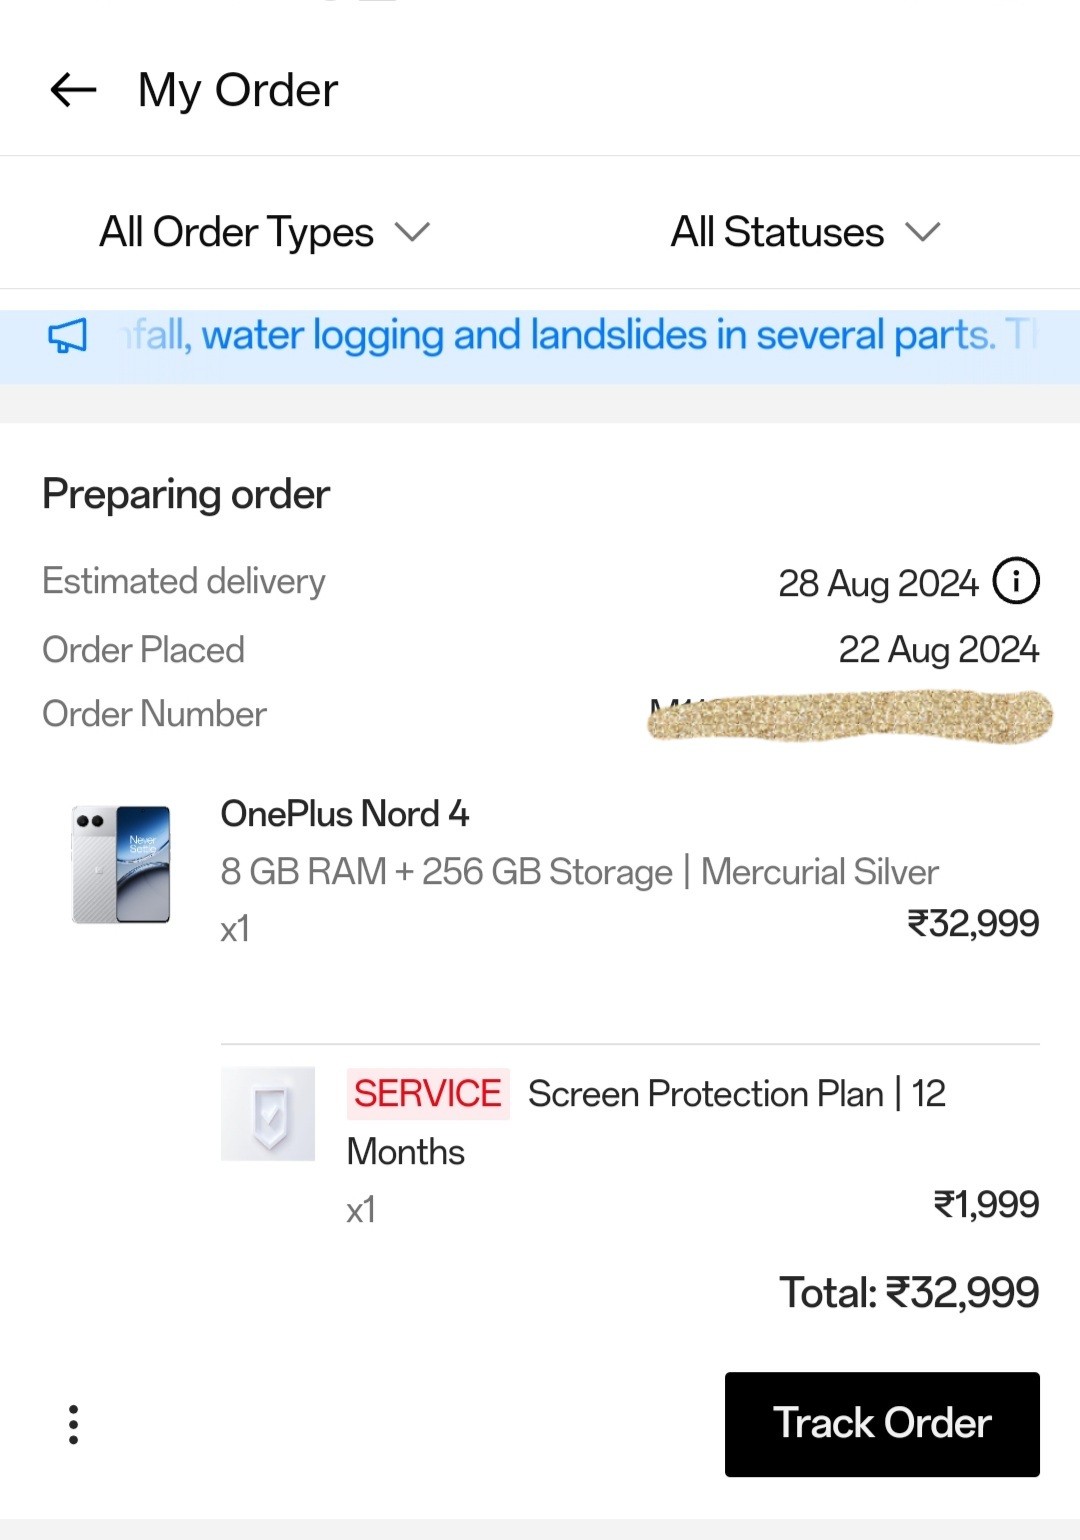Tap the back arrow icon
This screenshot has width=1080, height=1540.
73,90
